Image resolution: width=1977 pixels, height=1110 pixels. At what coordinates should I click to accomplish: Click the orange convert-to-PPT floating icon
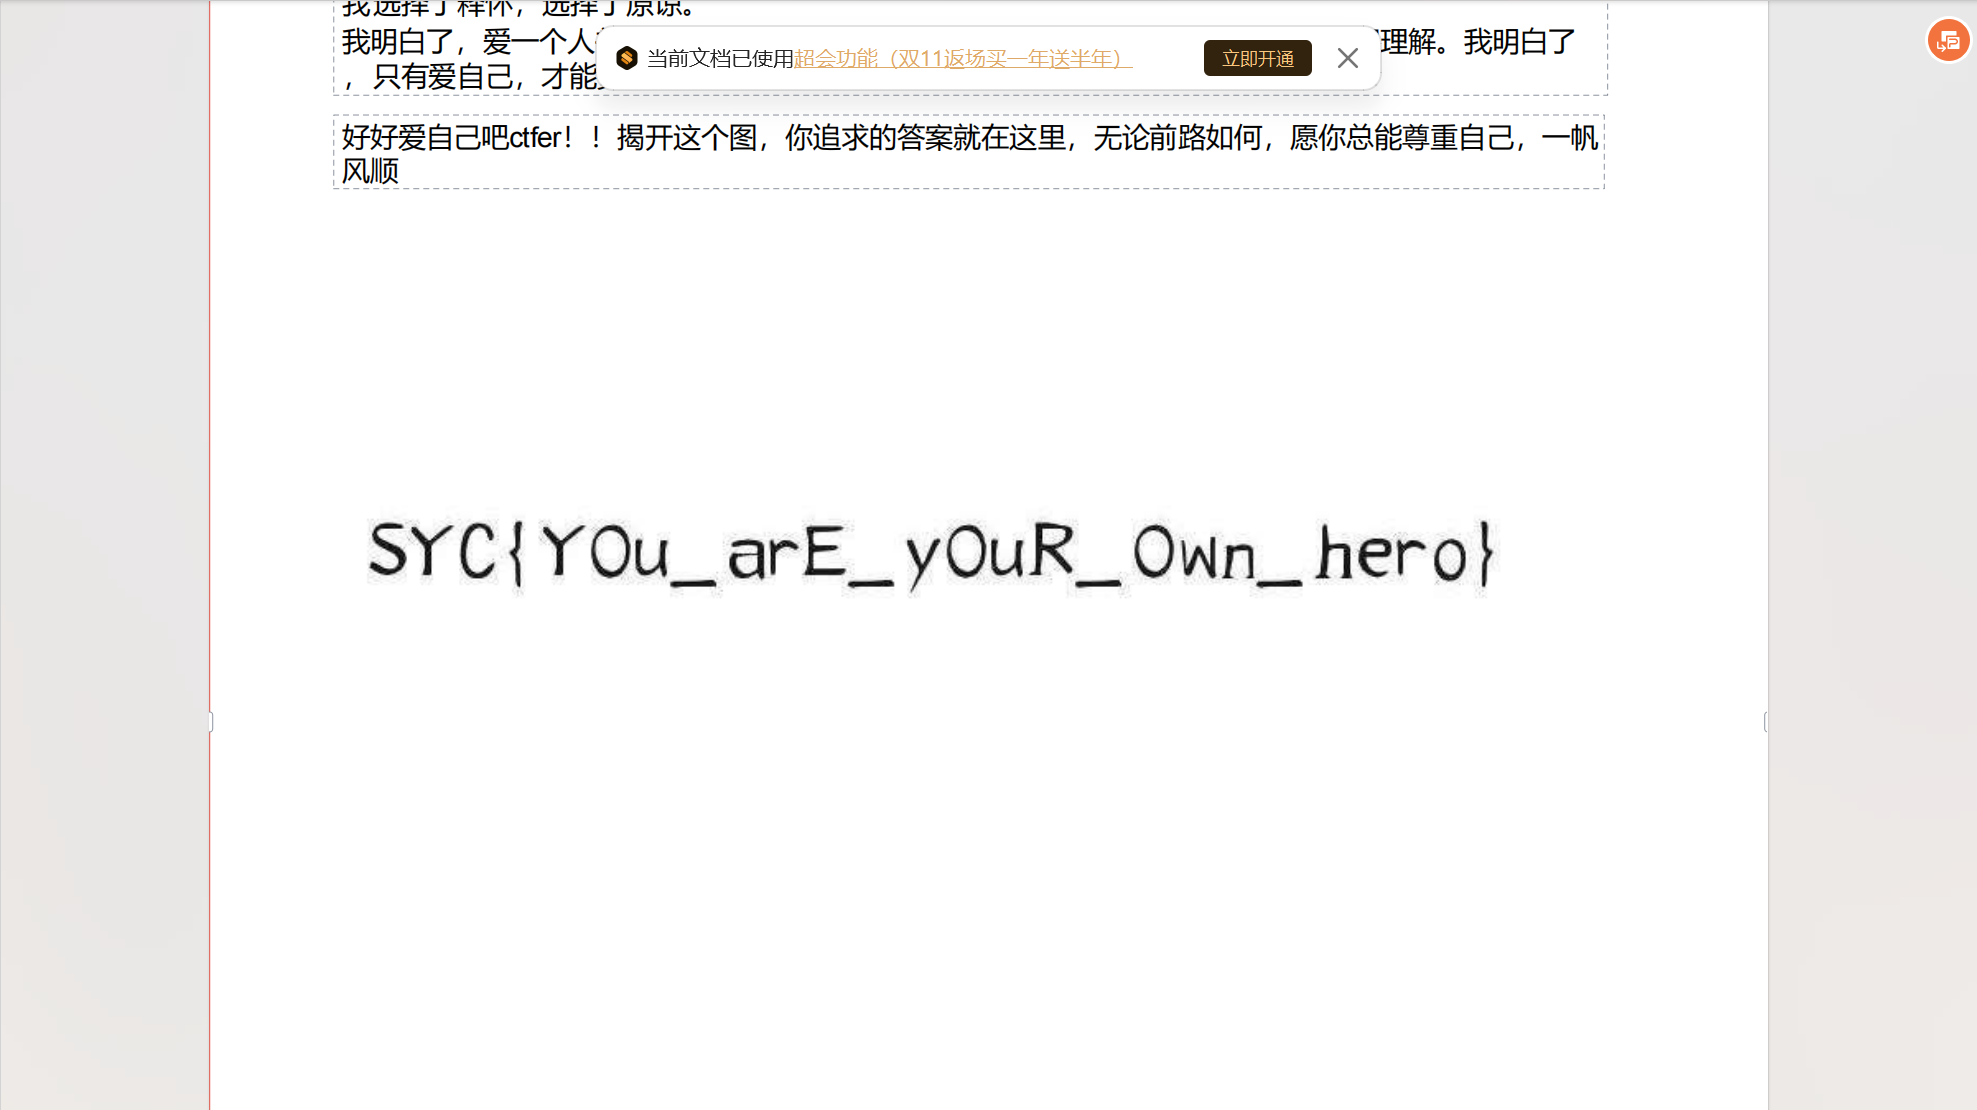(1947, 41)
